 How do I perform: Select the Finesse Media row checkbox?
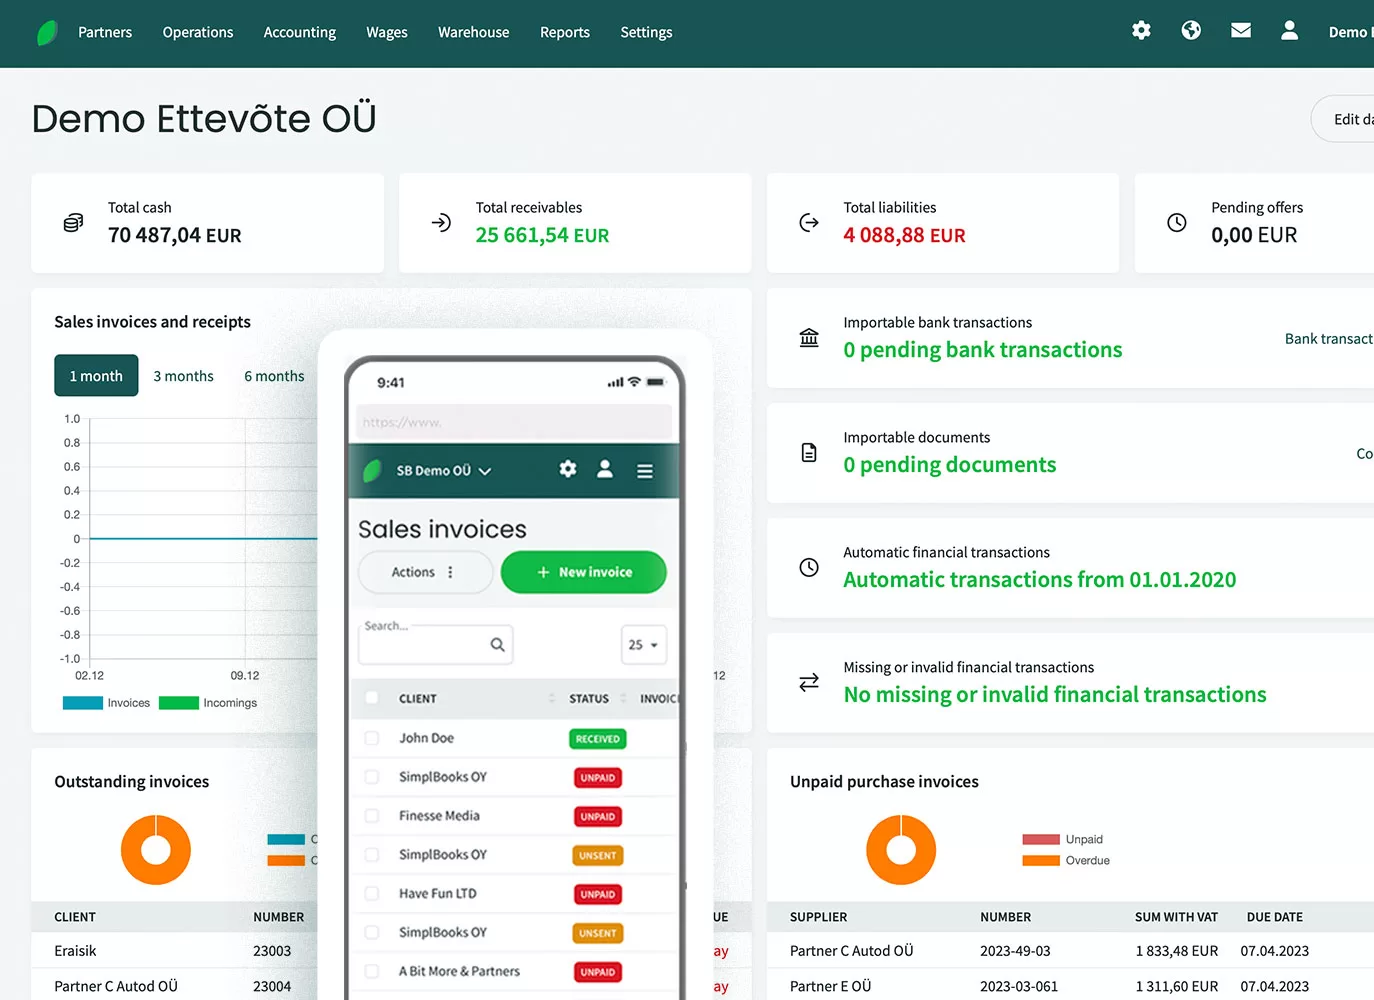tap(372, 816)
